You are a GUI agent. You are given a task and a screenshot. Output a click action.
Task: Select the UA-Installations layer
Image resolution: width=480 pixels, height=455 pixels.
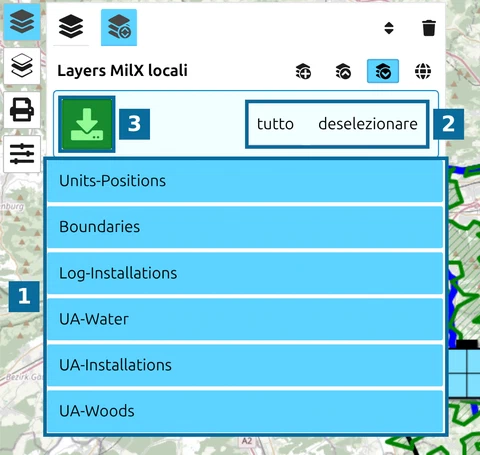click(245, 365)
